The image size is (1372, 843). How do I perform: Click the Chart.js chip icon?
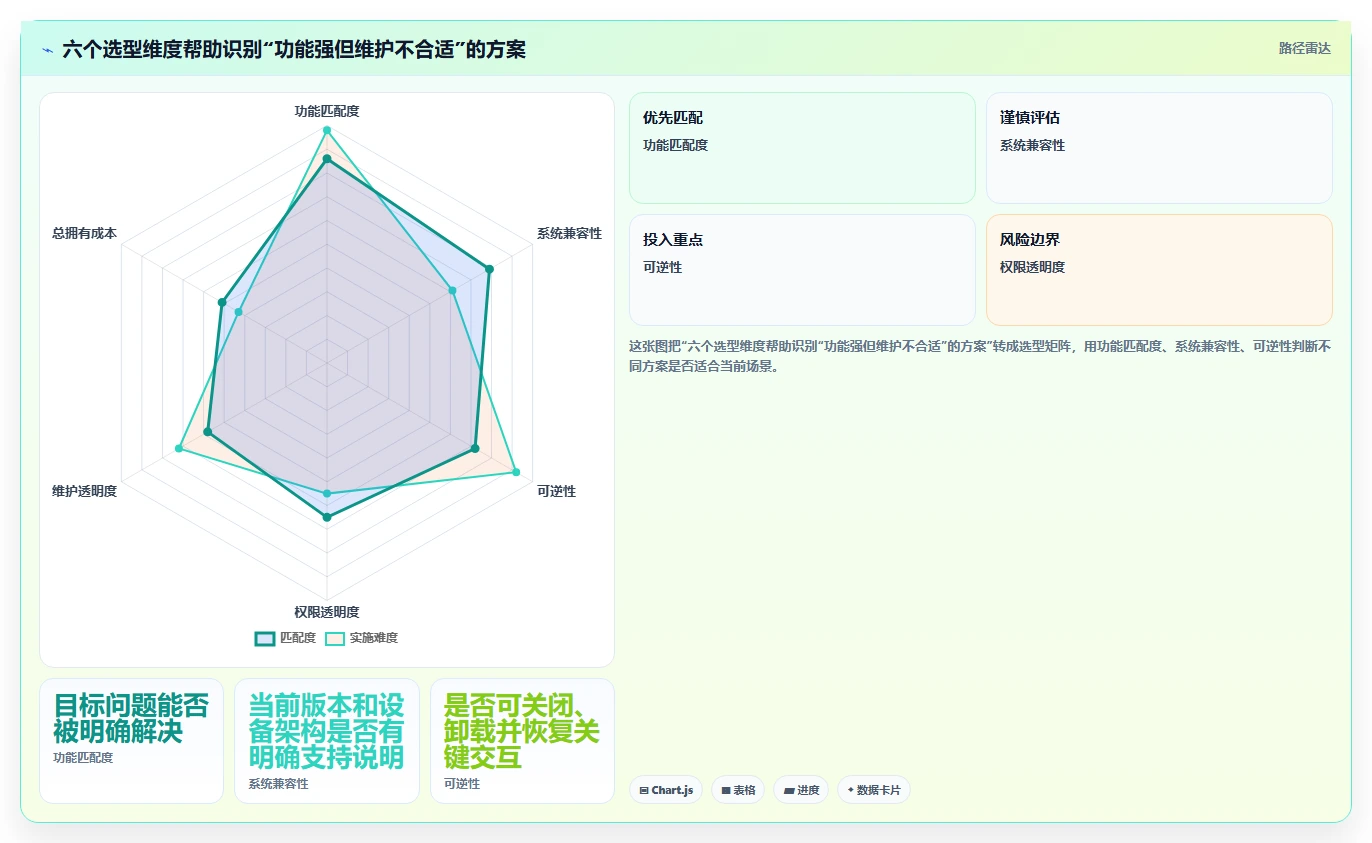pyautogui.click(x=644, y=790)
